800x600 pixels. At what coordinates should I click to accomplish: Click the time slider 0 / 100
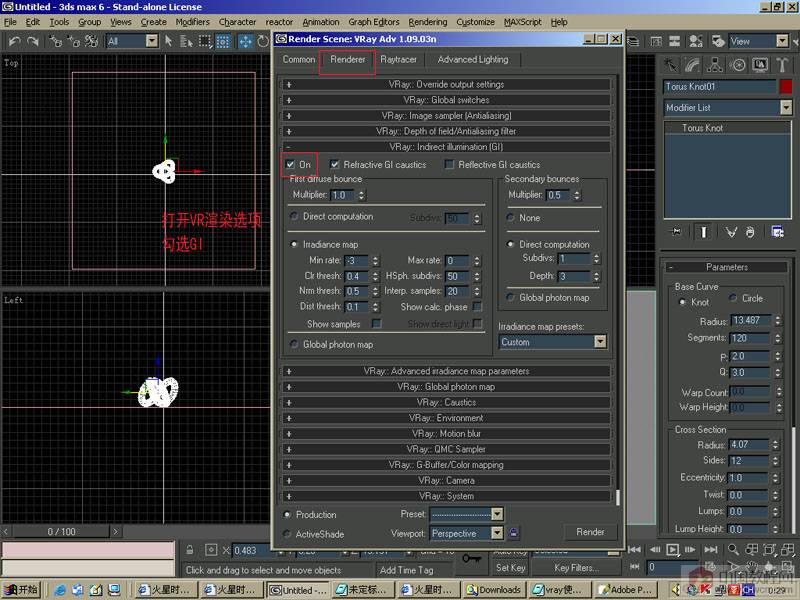point(61,532)
